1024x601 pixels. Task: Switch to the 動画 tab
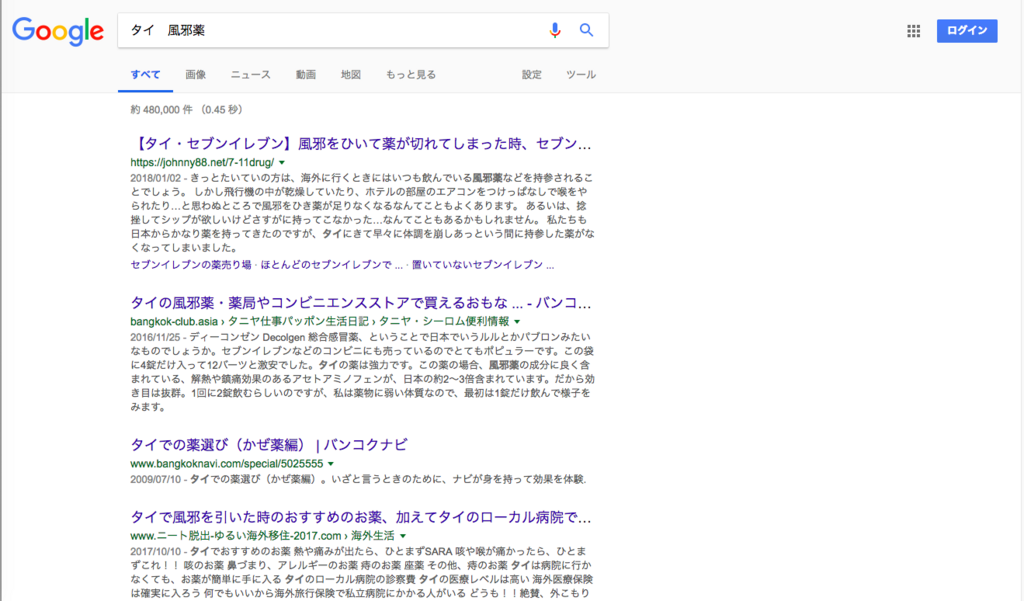point(306,74)
